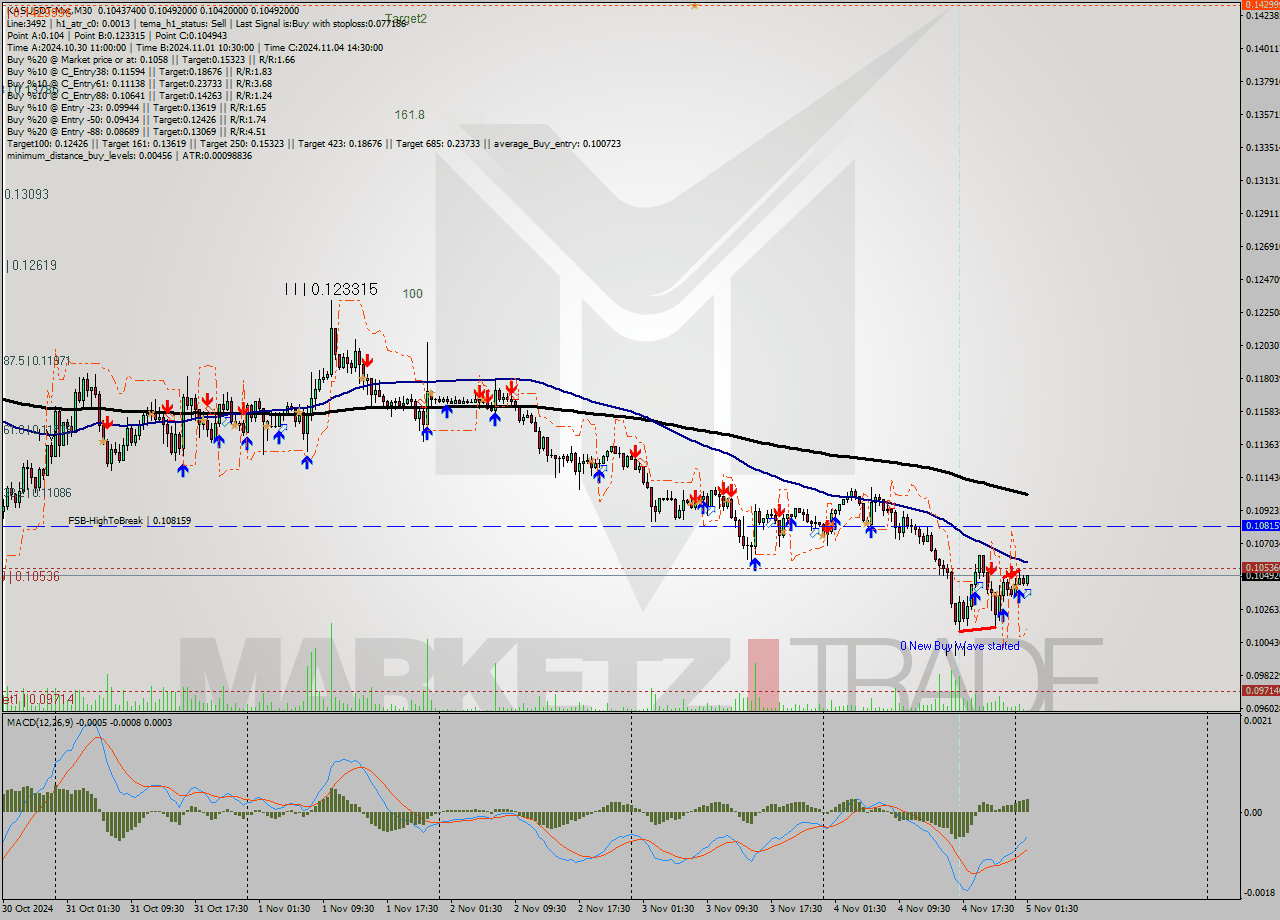Viewport: 1280px width, 920px height.
Task: Select the 87.5 | 0.11971 level label
Action: coord(36,360)
